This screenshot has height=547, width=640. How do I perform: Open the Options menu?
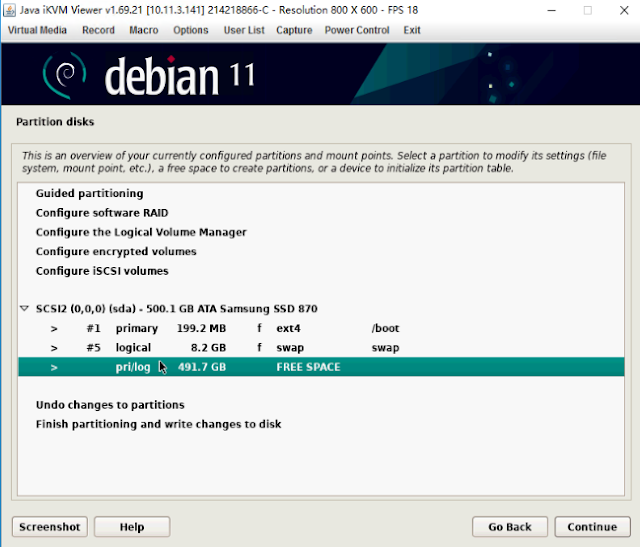click(x=191, y=30)
